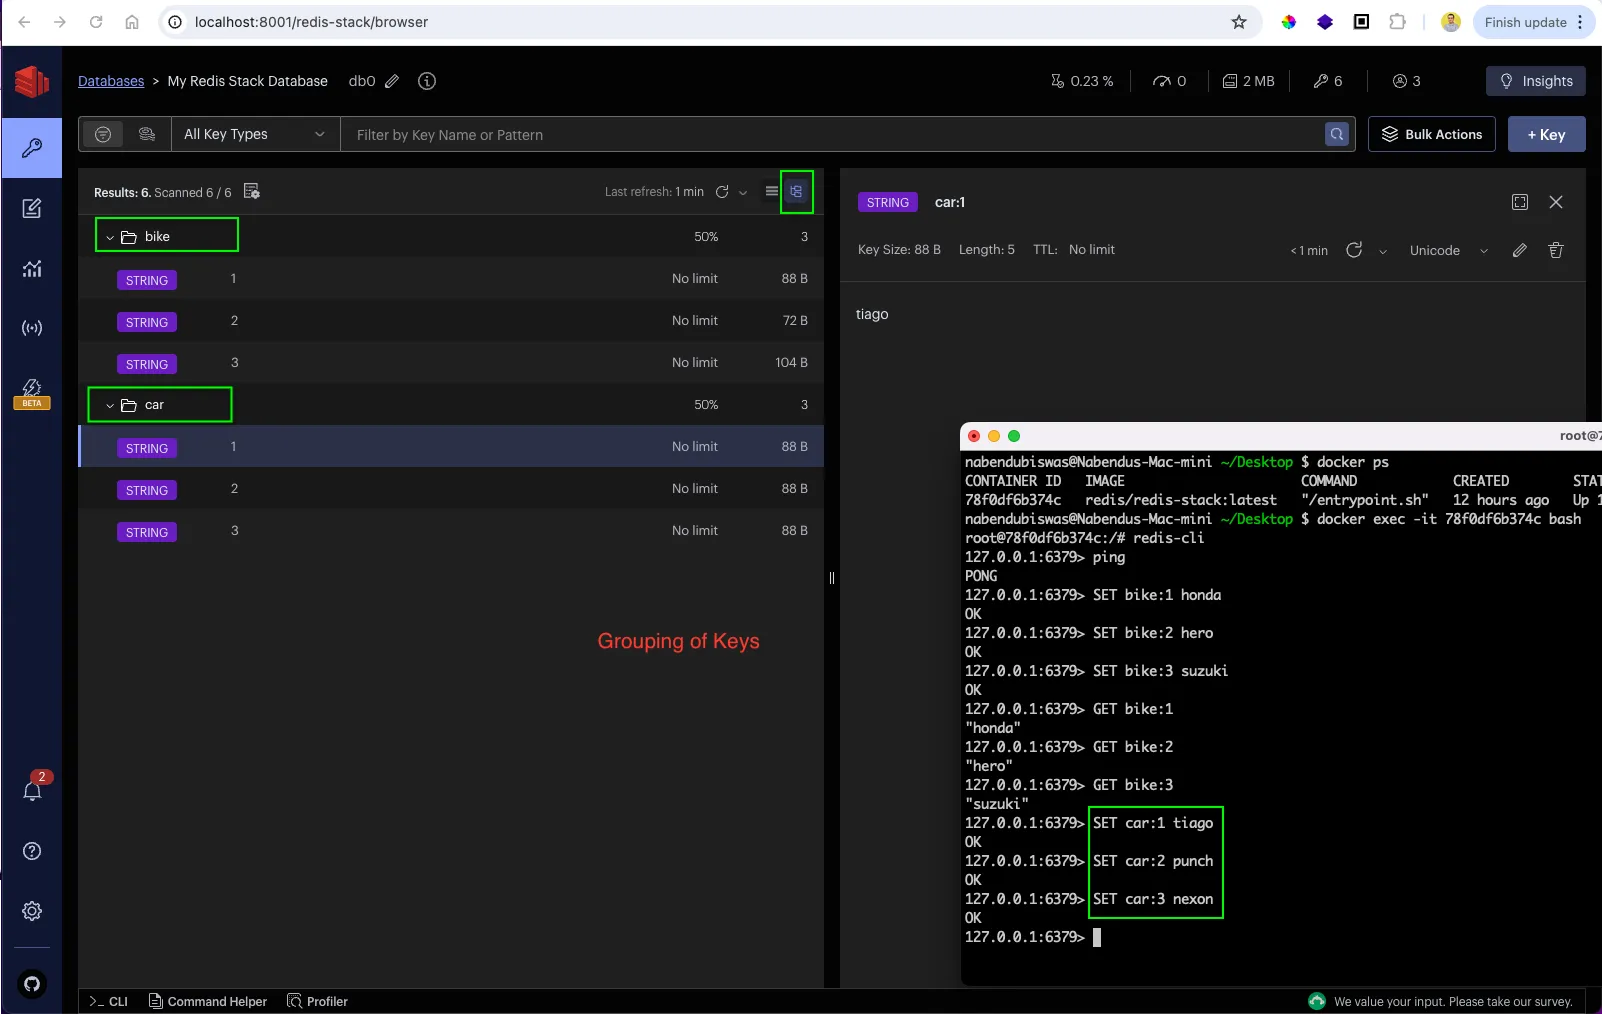Select bike key 1 row

[451, 279]
